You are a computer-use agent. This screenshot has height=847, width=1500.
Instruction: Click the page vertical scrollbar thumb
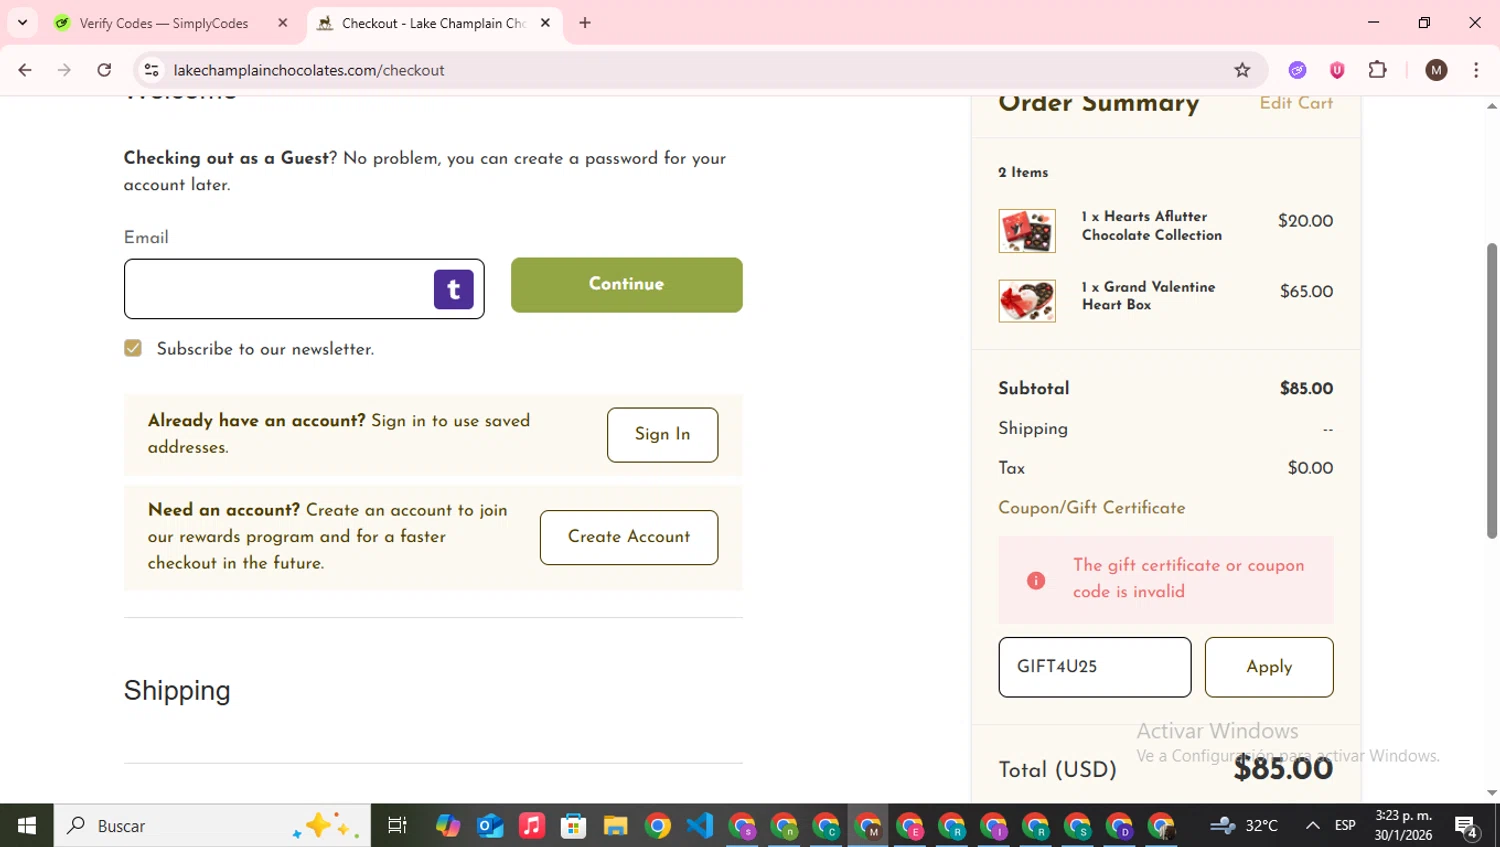click(x=1491, y=390)
